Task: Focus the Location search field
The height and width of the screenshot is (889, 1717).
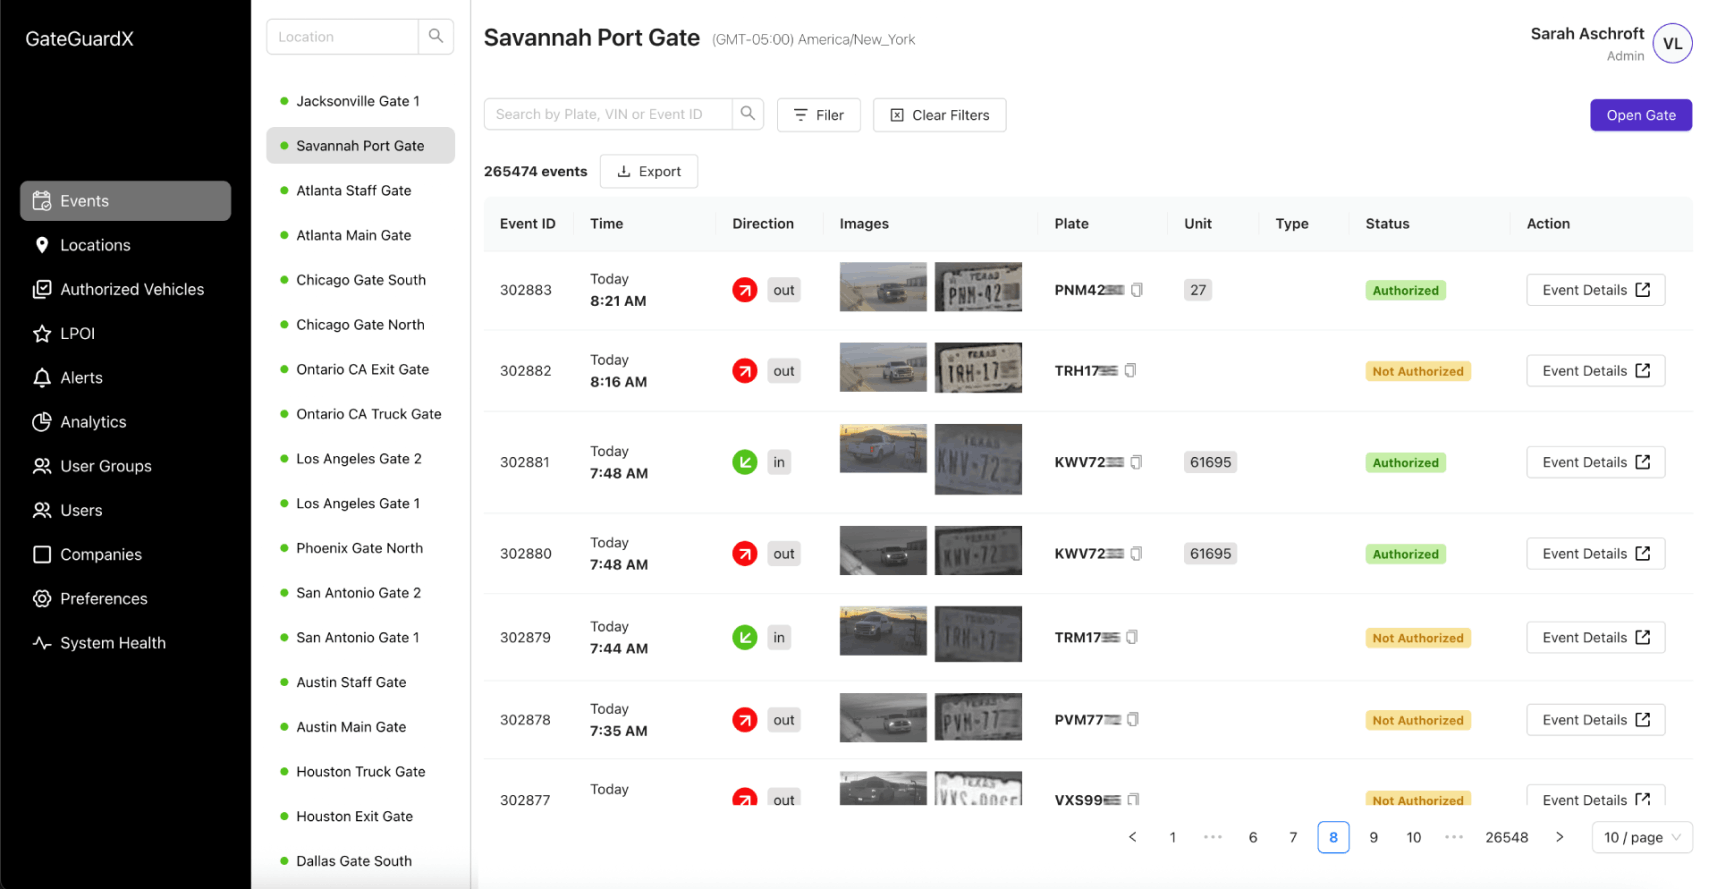Action: click(342, 36)
